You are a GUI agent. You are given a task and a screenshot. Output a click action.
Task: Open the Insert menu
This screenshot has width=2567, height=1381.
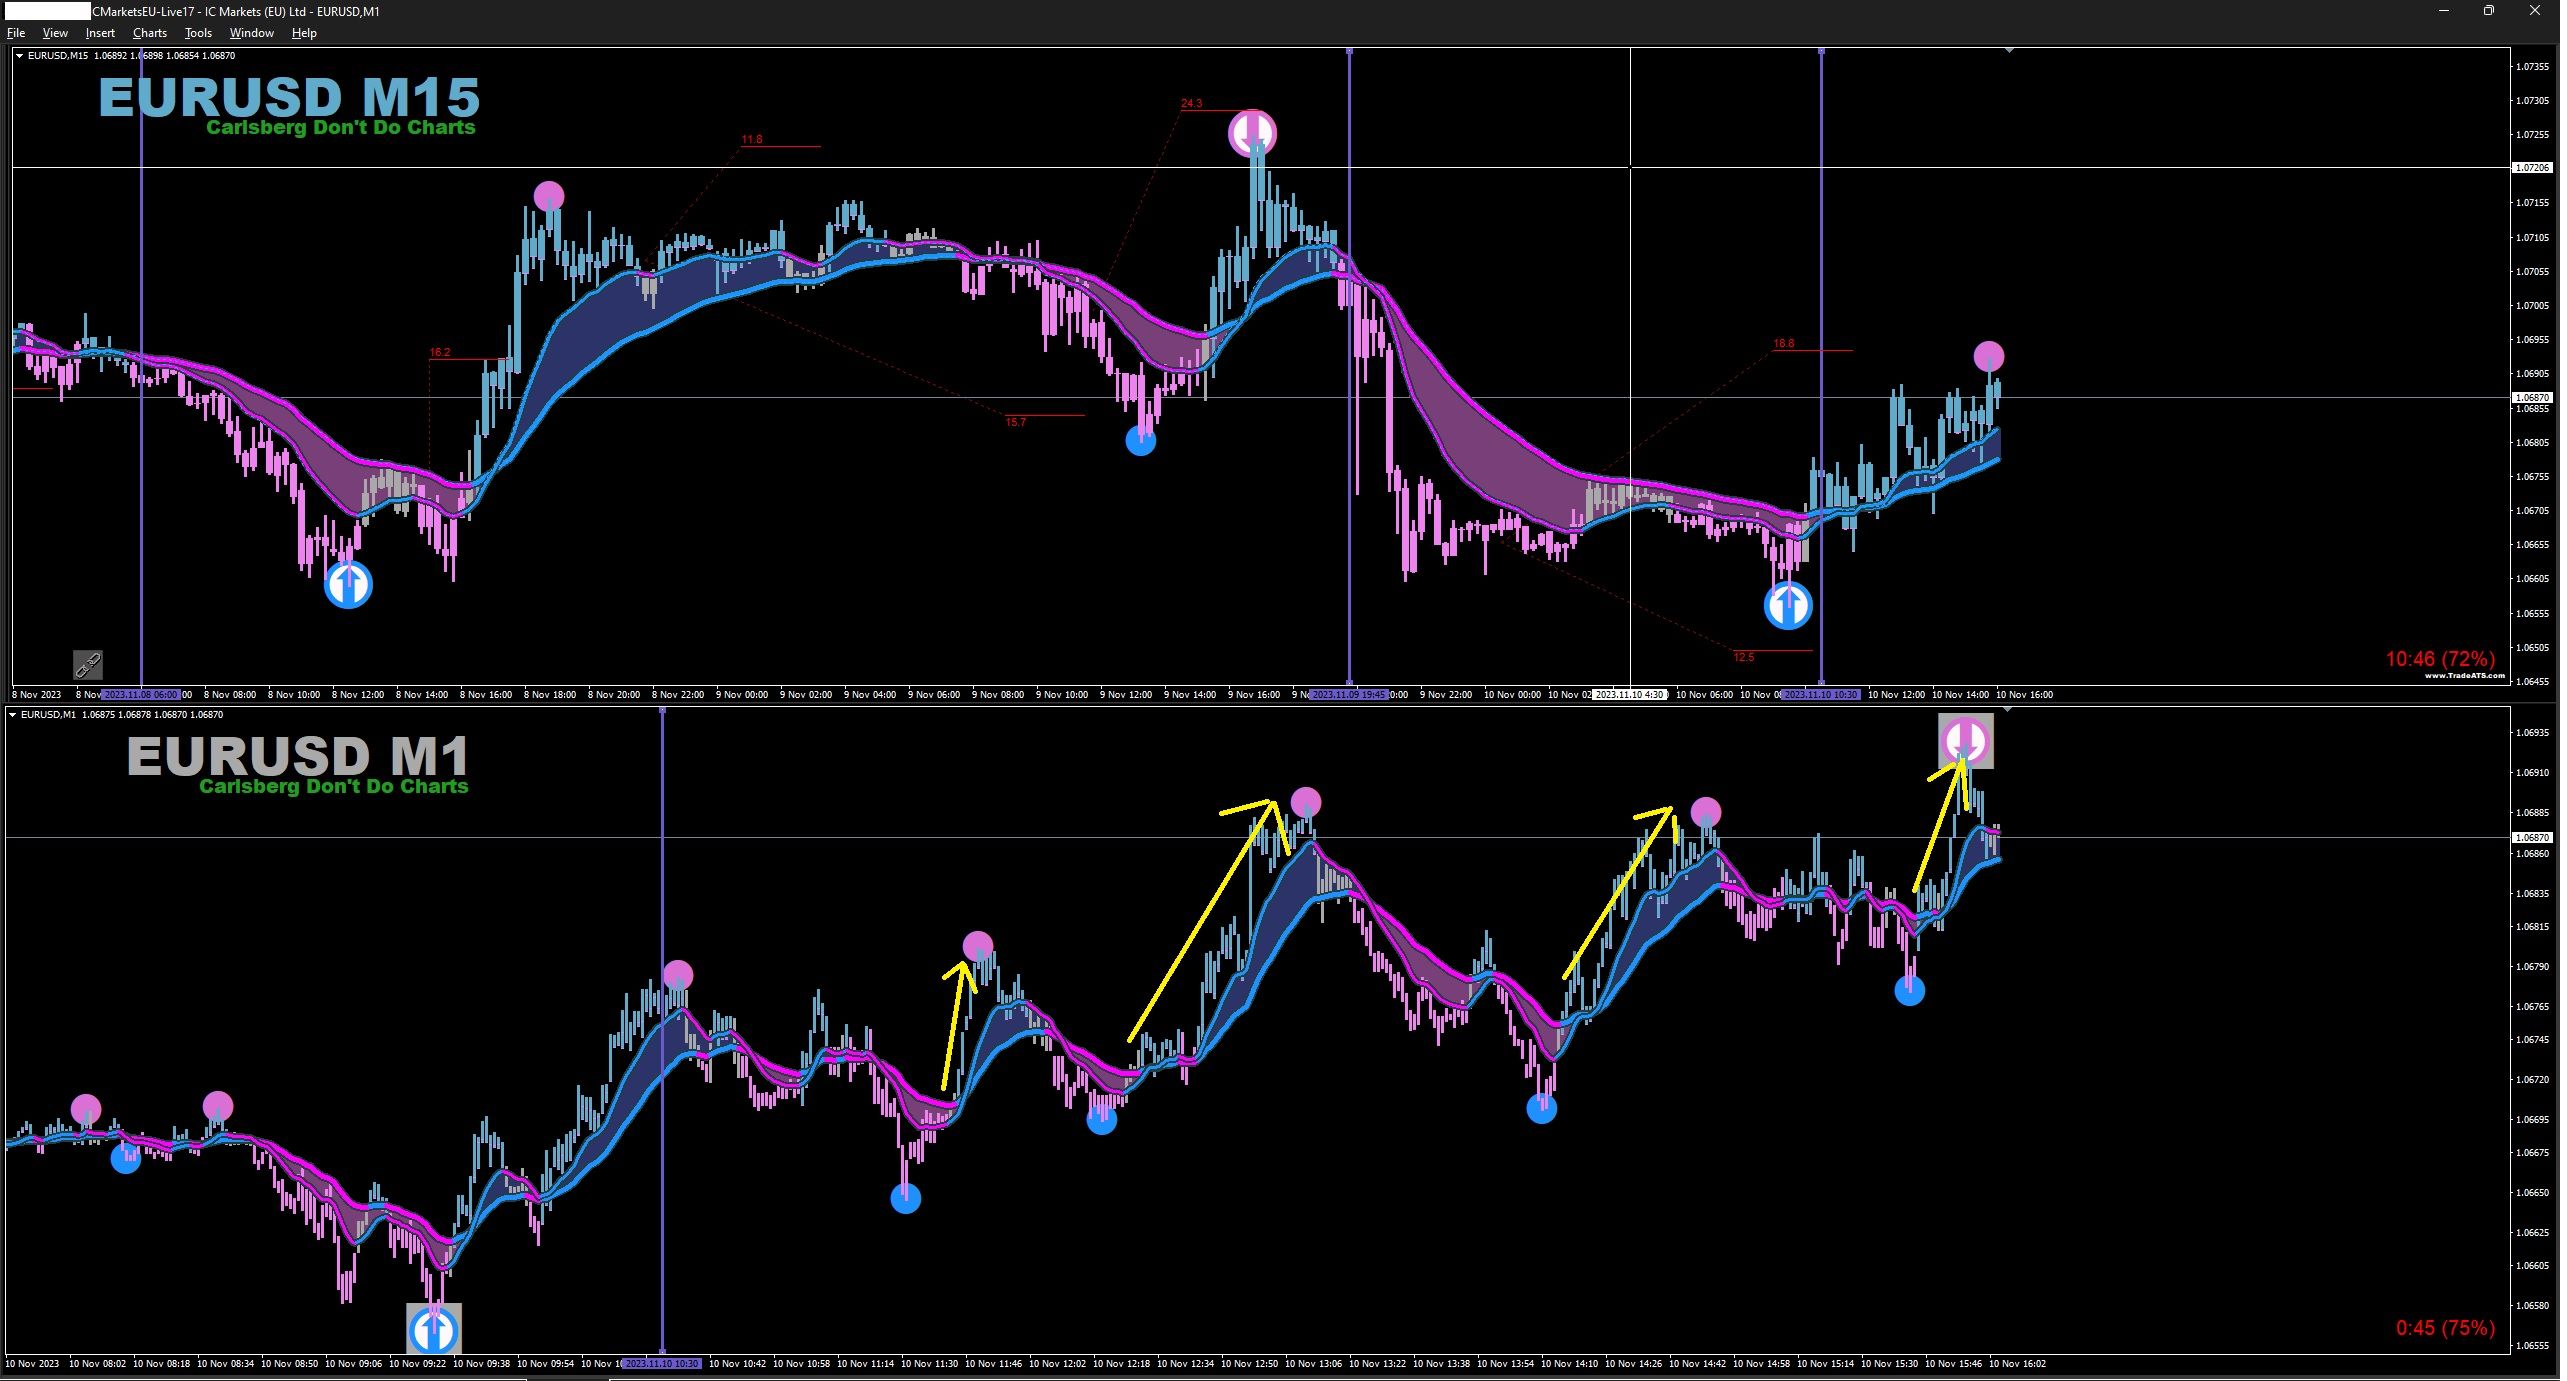point(100,33)
